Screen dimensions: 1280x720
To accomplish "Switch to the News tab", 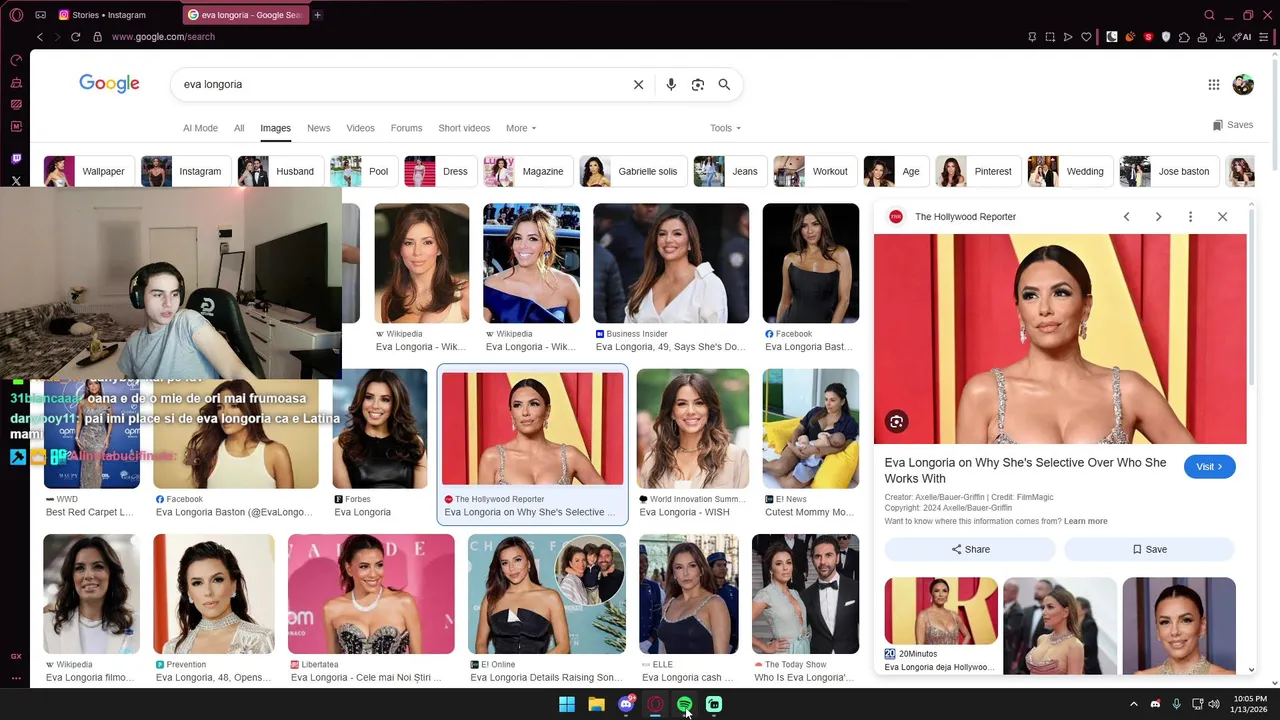I will click(x=318, y=128).
